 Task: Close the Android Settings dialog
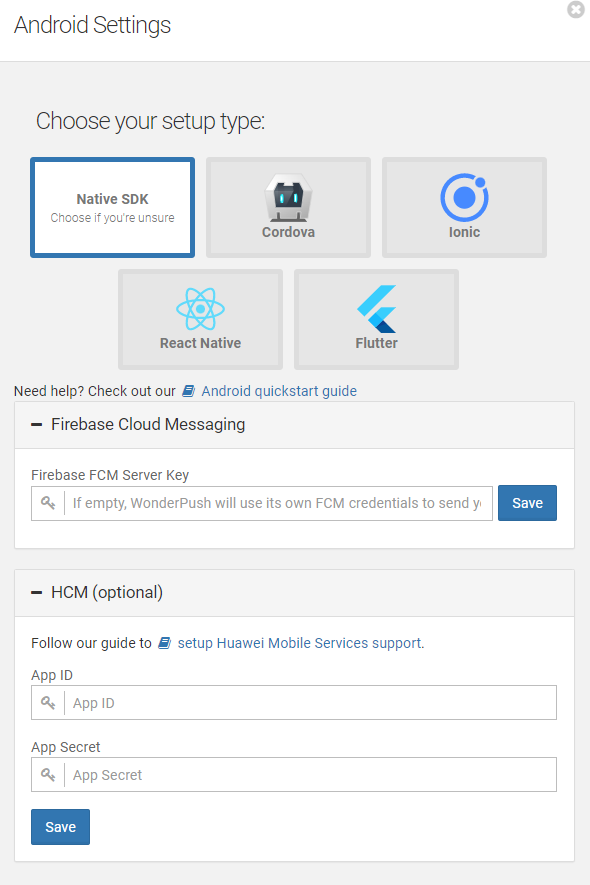coord(576,10)
